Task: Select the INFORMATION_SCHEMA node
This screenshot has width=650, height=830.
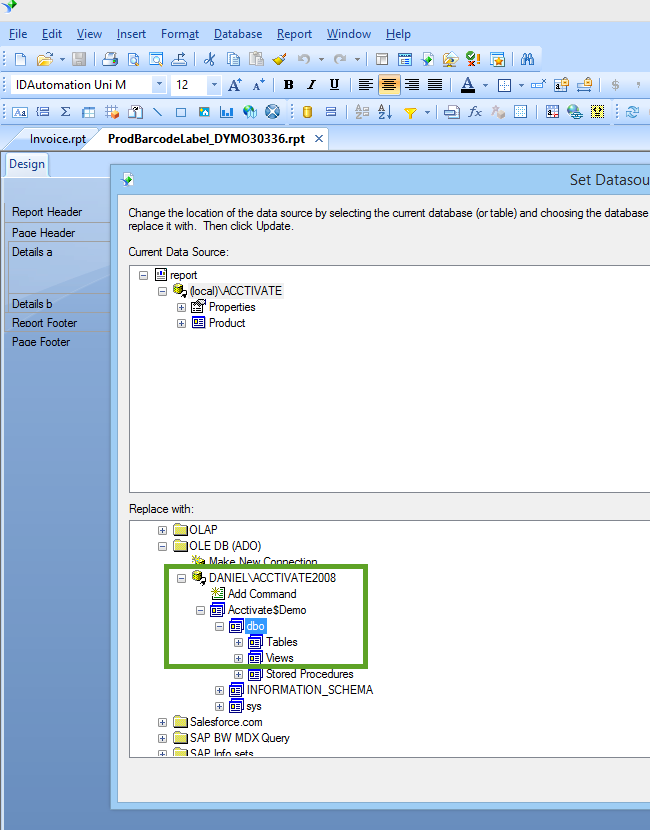Action: coord(310,690)
